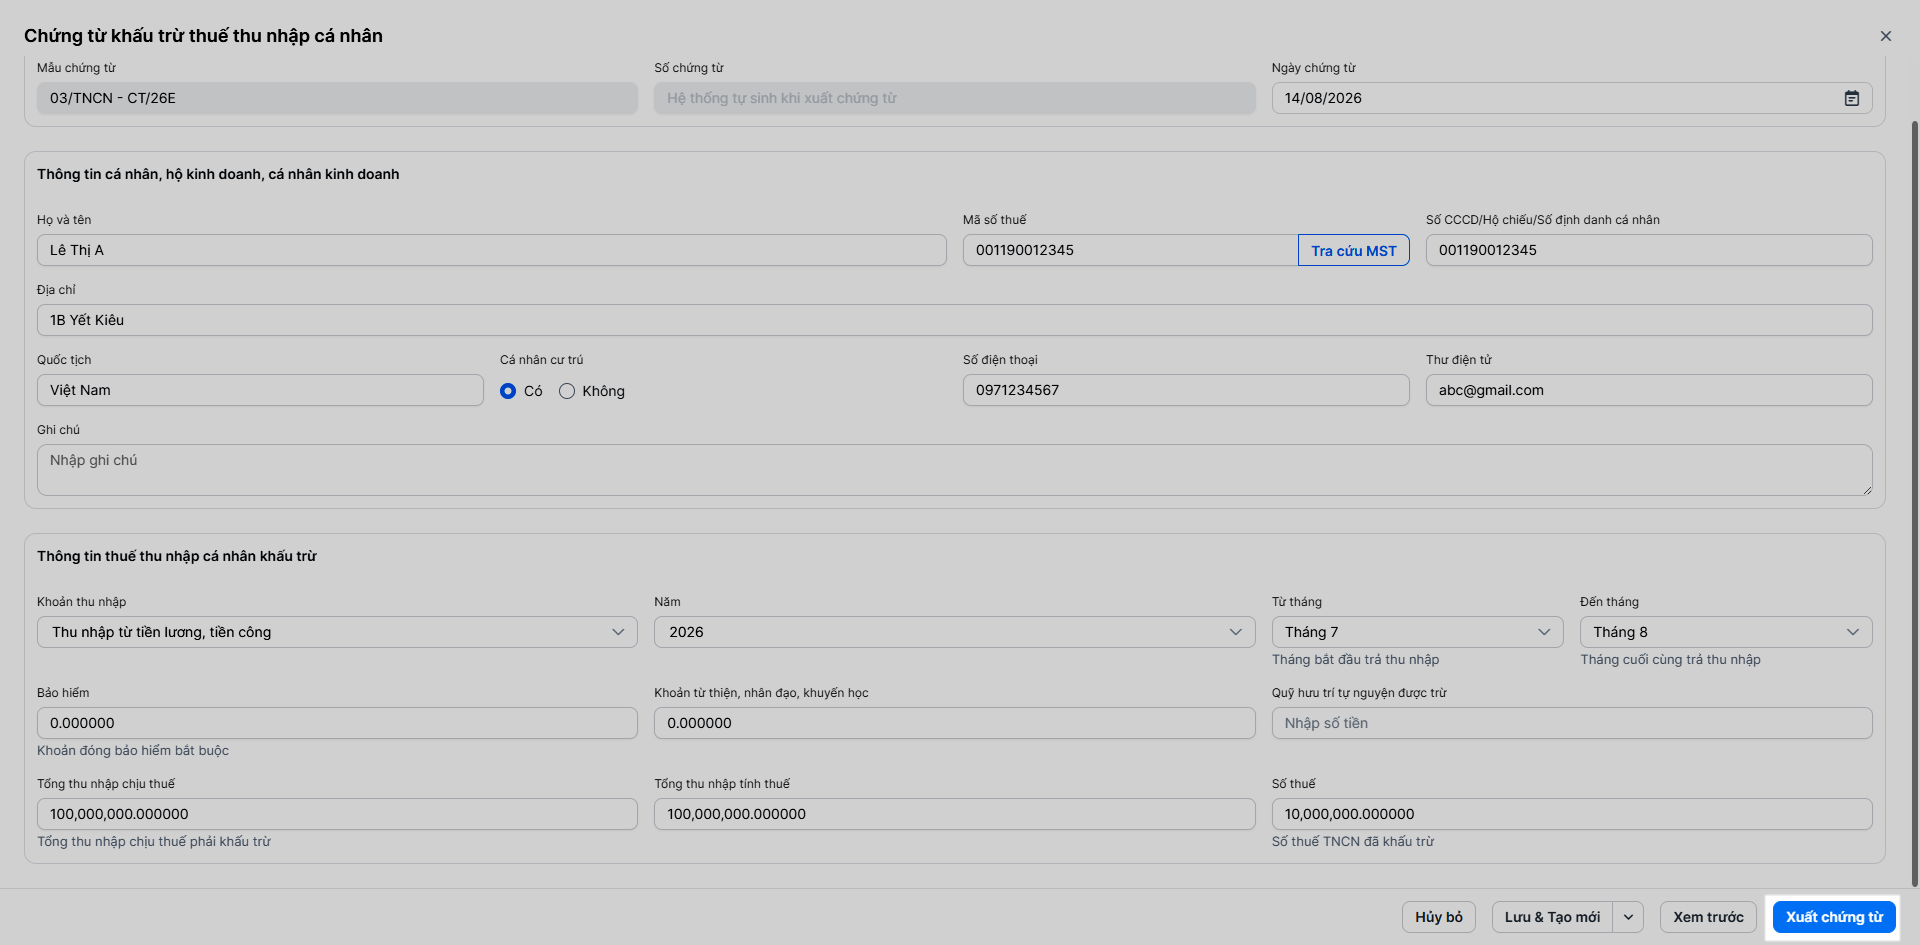Click the Ngày chứng từ date field
The image size is (1920, 945).
coord(1572,98)
